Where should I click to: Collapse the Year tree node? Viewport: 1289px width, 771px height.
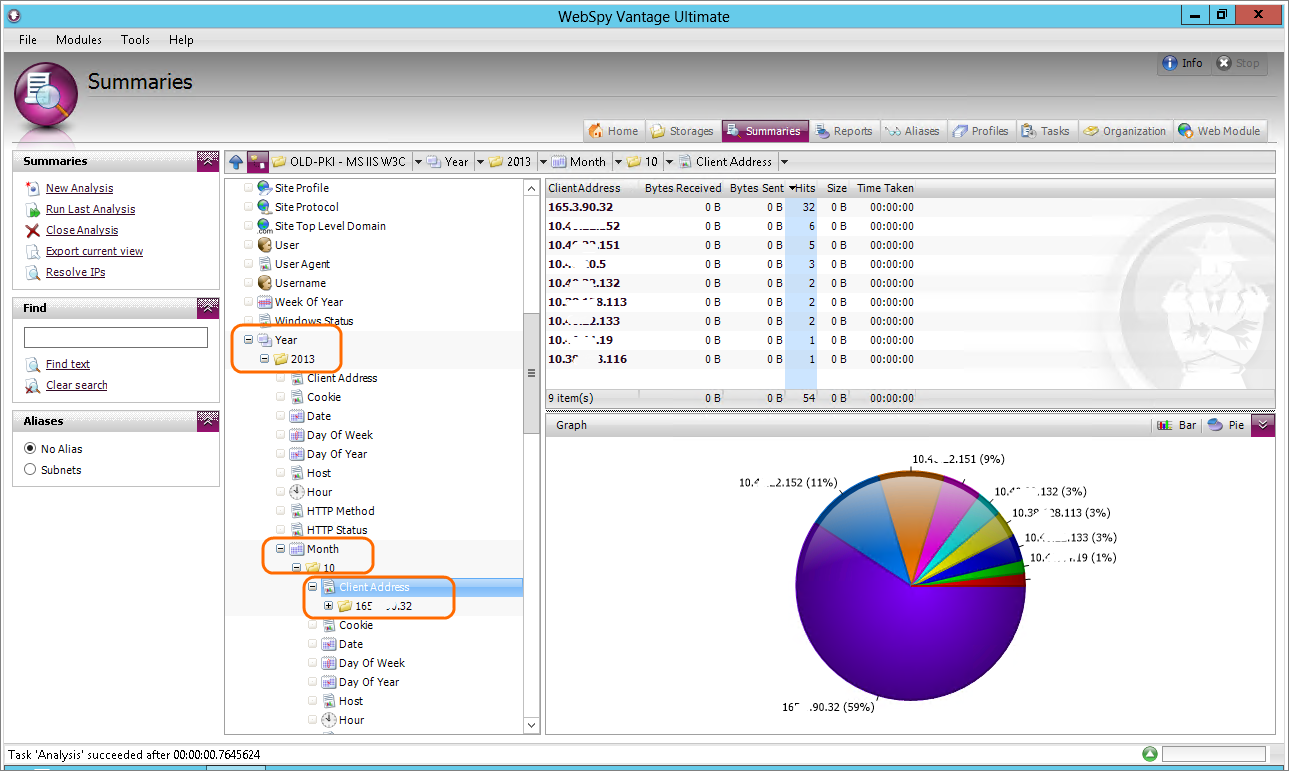[x=249, y=340]
